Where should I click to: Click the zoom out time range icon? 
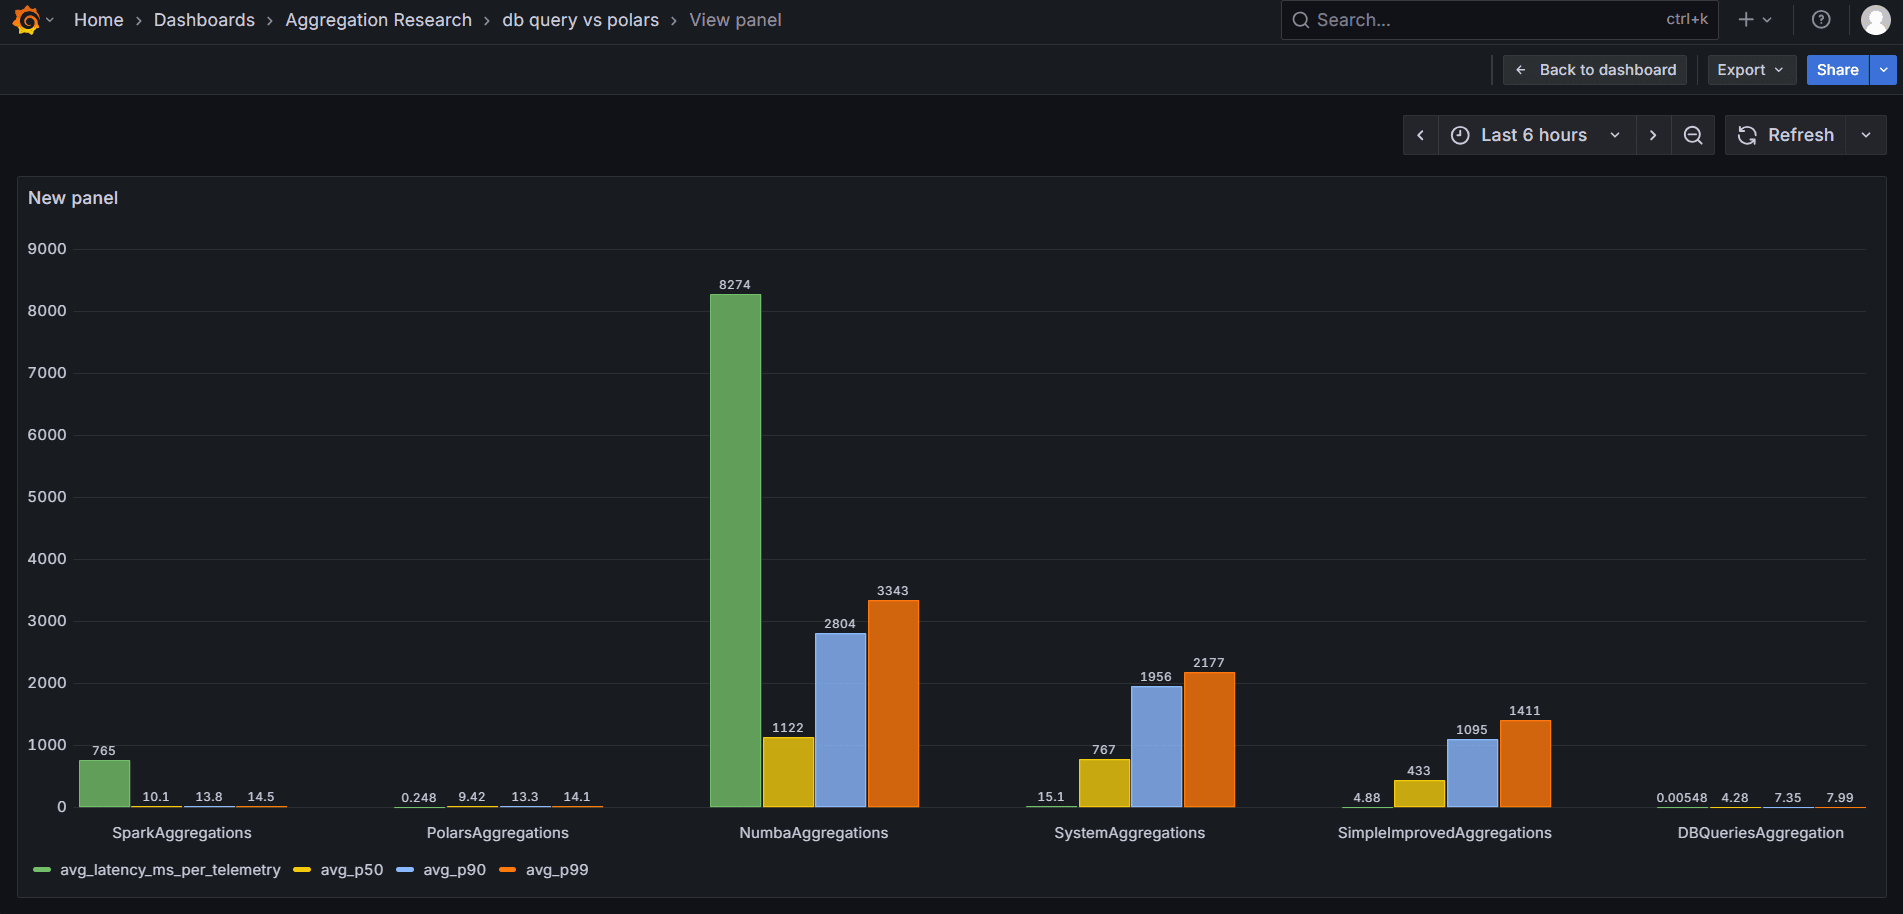(1693, 135)
